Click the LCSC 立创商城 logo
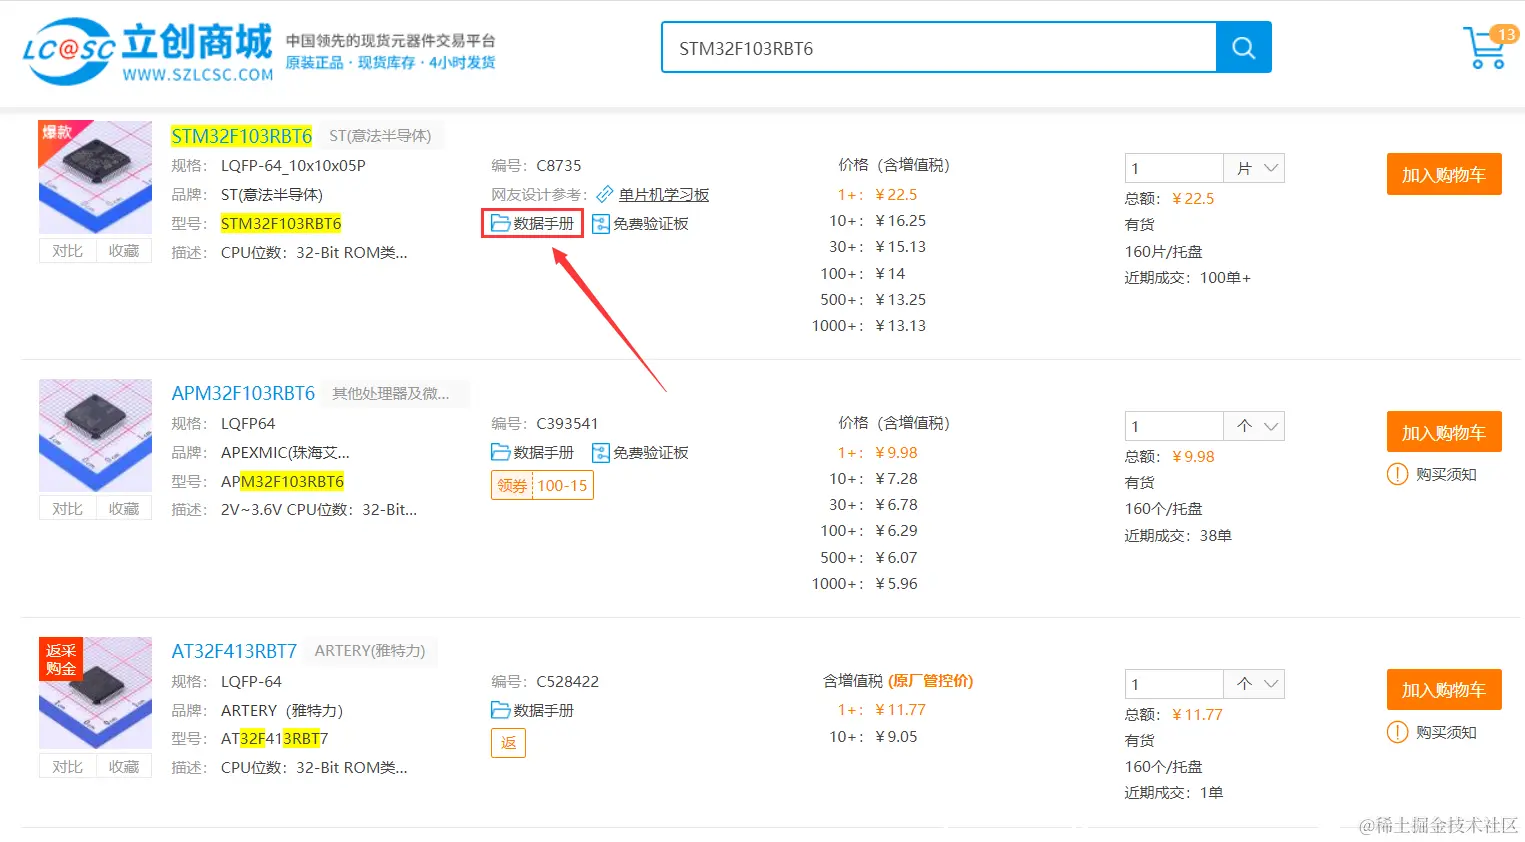The image size is (1525, 842). tap(147, 50)
